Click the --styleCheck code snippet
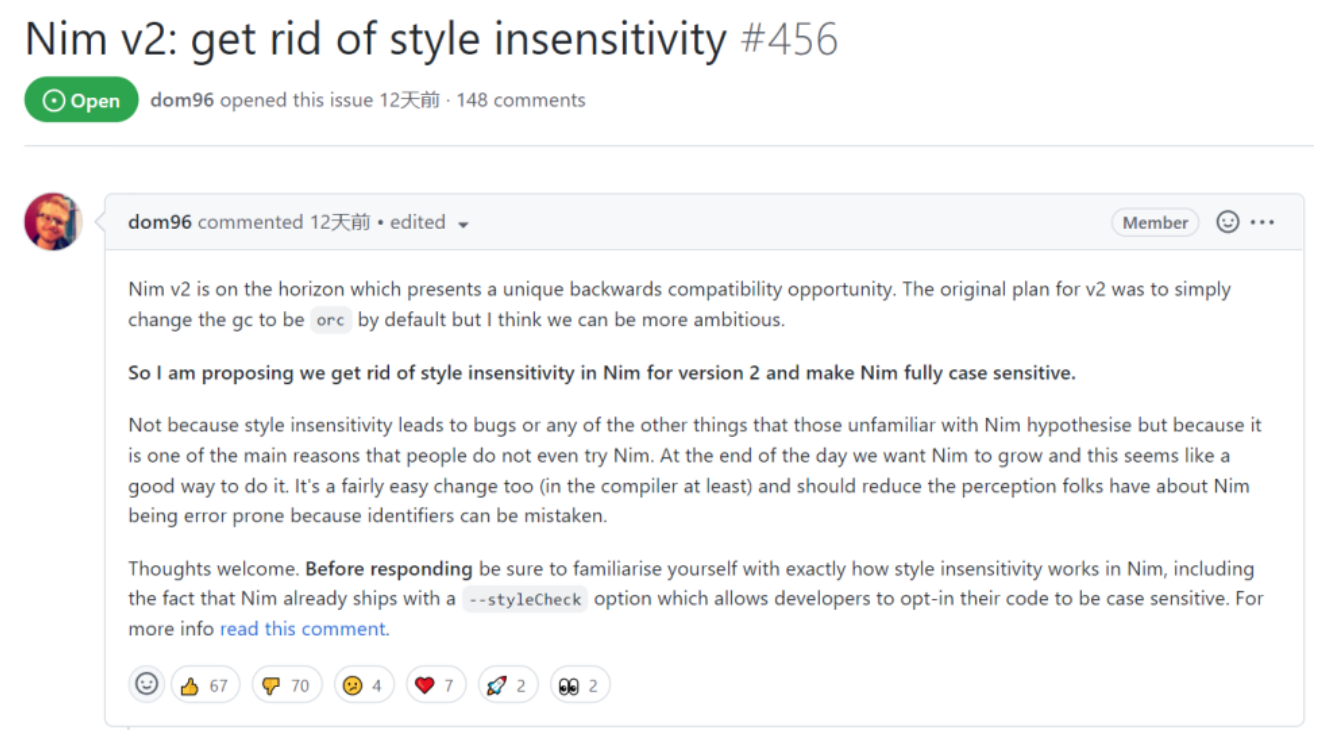Image resolution: width=1328 pixels, height=744 pixels. (x=524, y=600)
